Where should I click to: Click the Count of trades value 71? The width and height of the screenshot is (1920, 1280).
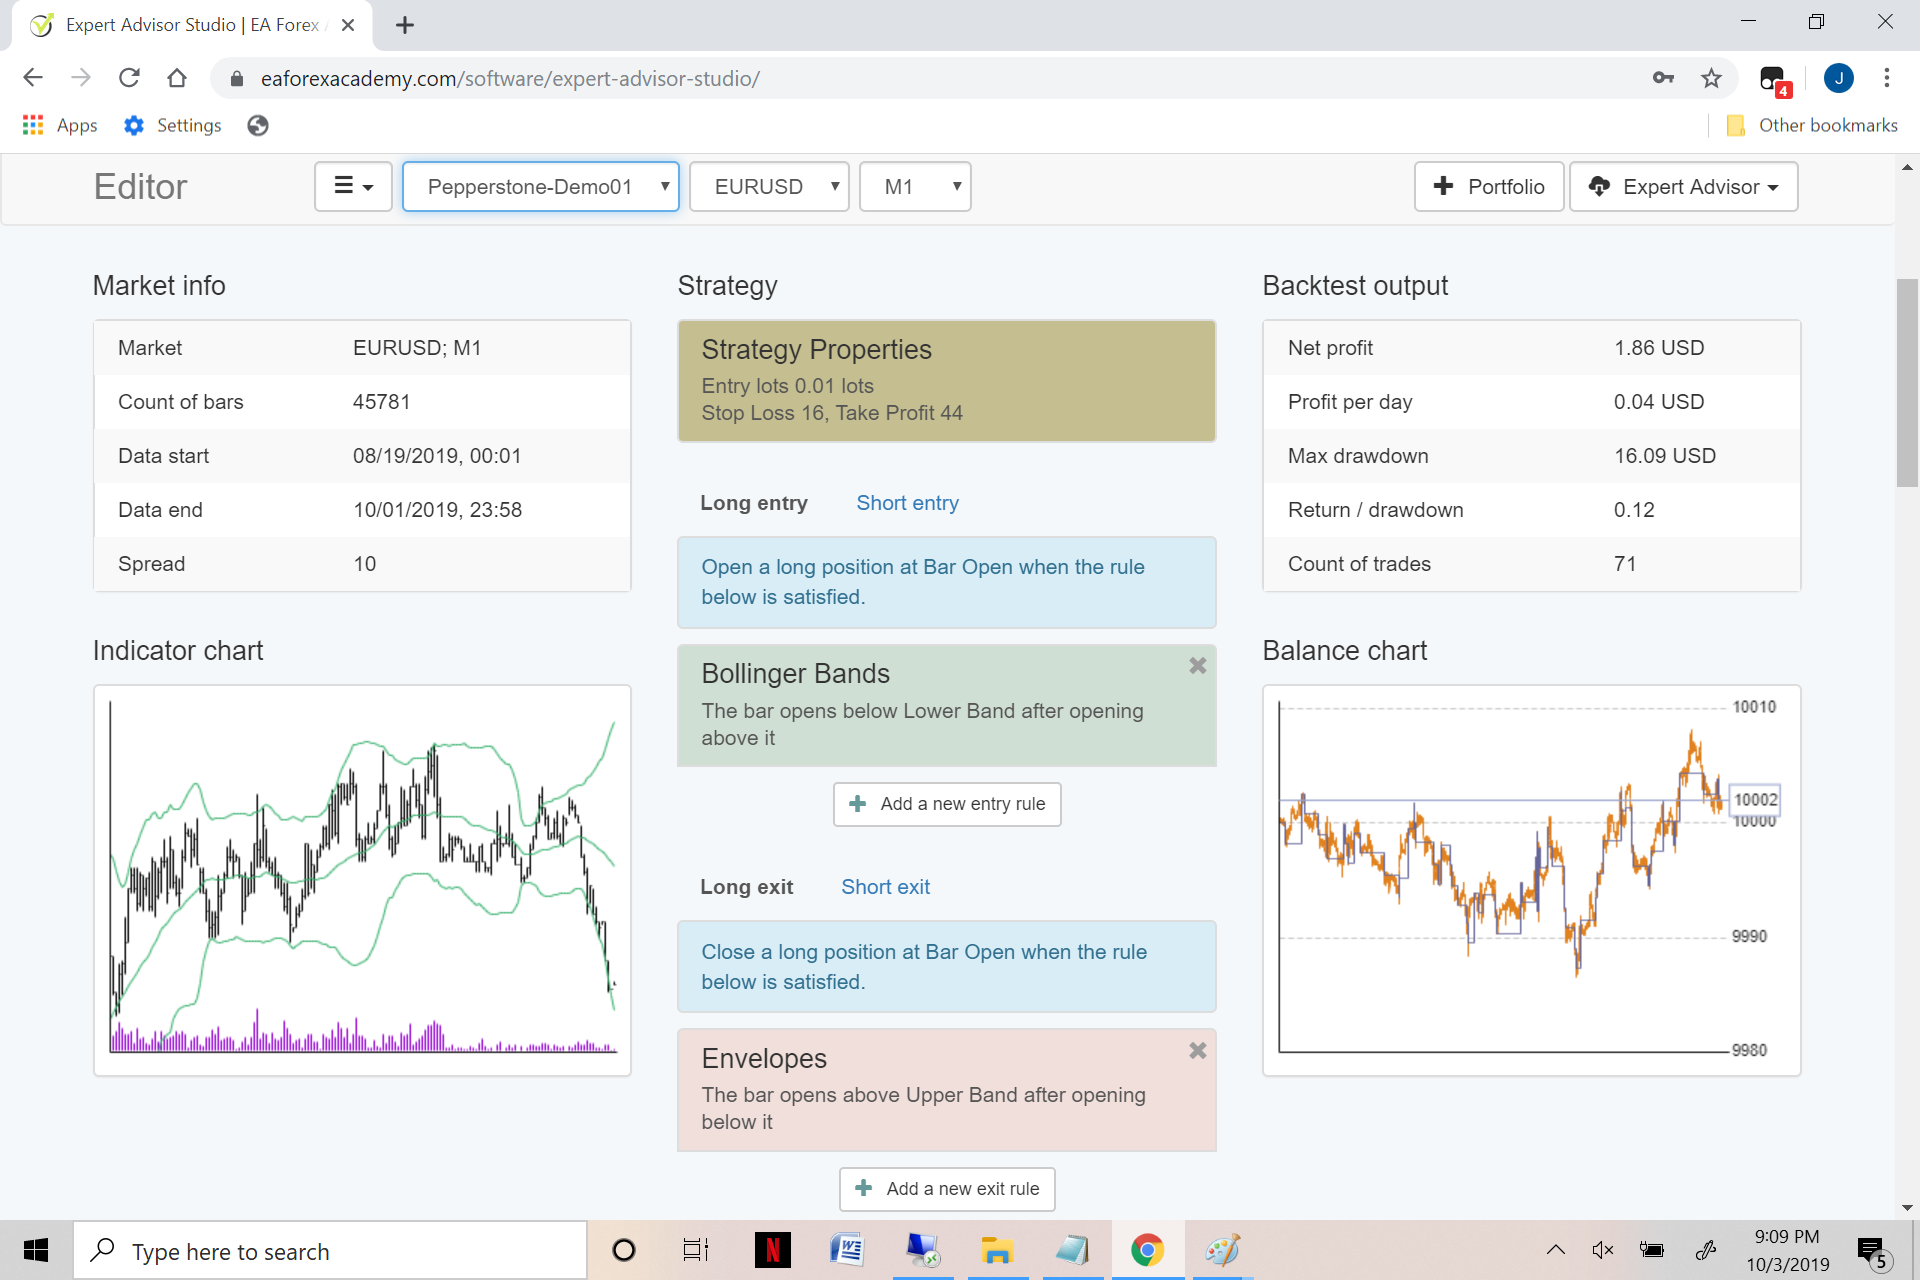pos(1625,564)
